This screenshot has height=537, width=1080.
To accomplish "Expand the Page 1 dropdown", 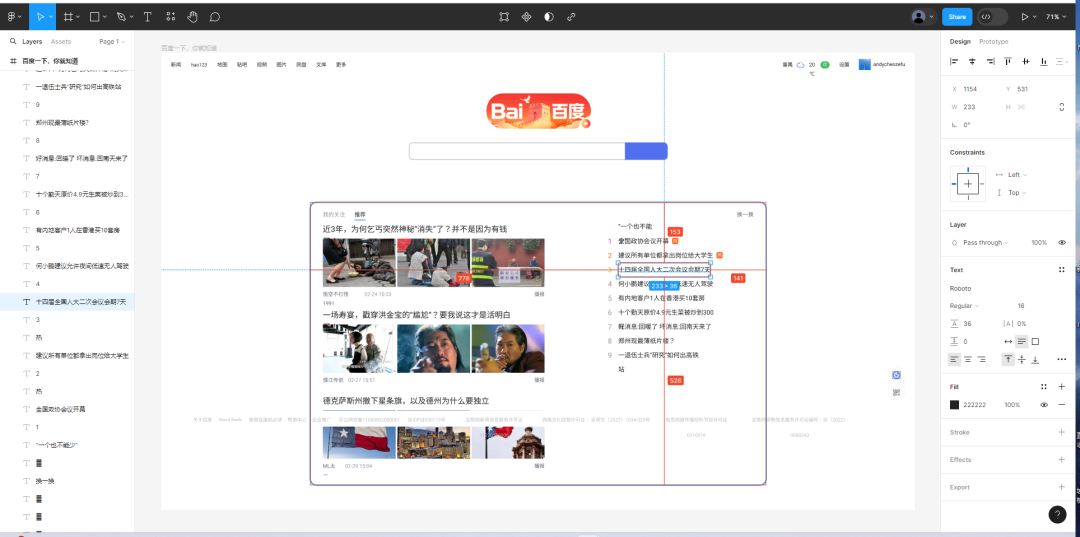I will pos(112,41).
